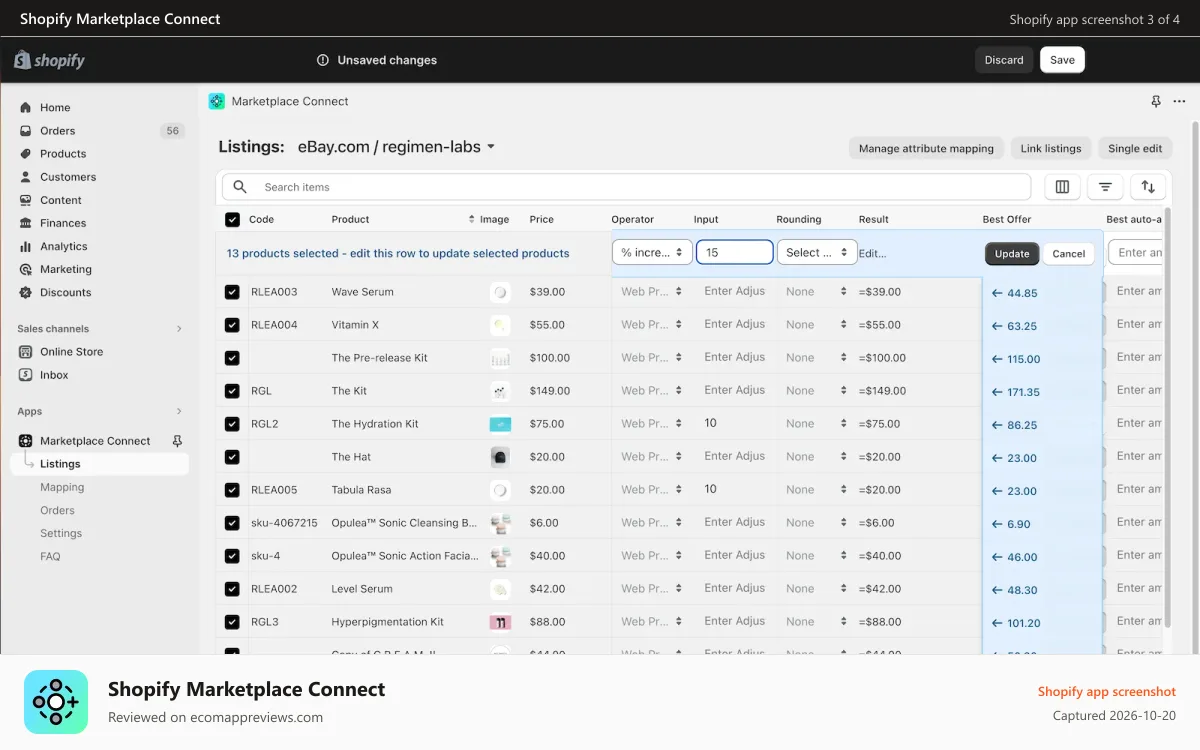Uncheck the Wave Serum row checkbox
1200x750 pixels.
coord(232,292)
